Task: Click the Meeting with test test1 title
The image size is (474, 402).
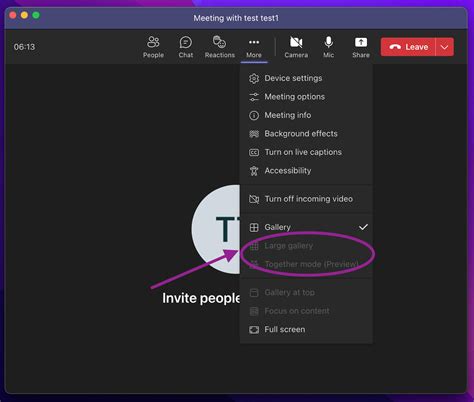Action: coord(236,18)
